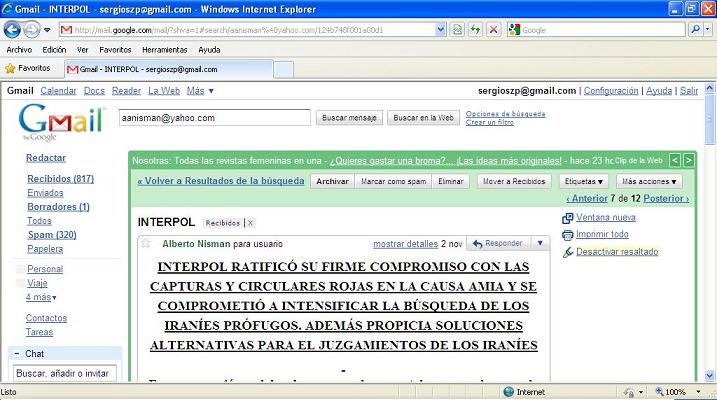Viewport: 717px width, 400px height.
Task: Go to Posterior message
Action: coord(666,198)
